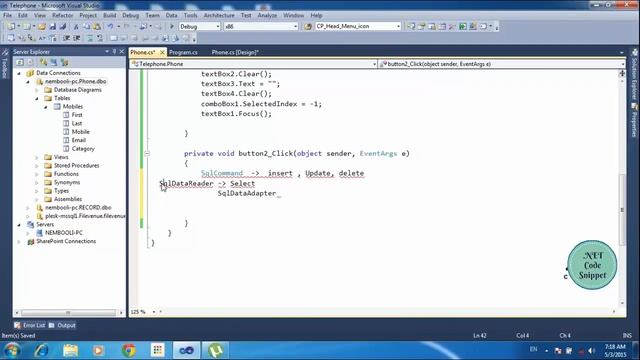Open the Telephone.Phone class dropdown
Image resolution: width=640 pixels, height=360 pixels.
click(x=374, y=64)
